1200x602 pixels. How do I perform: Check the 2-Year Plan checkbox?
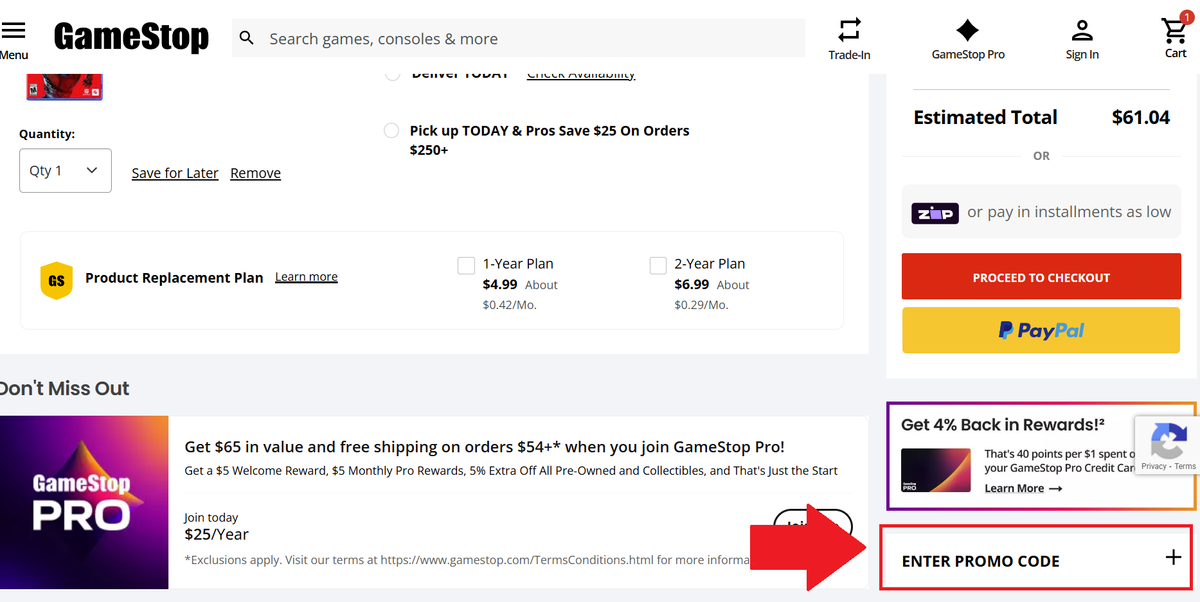coord(658,264)
